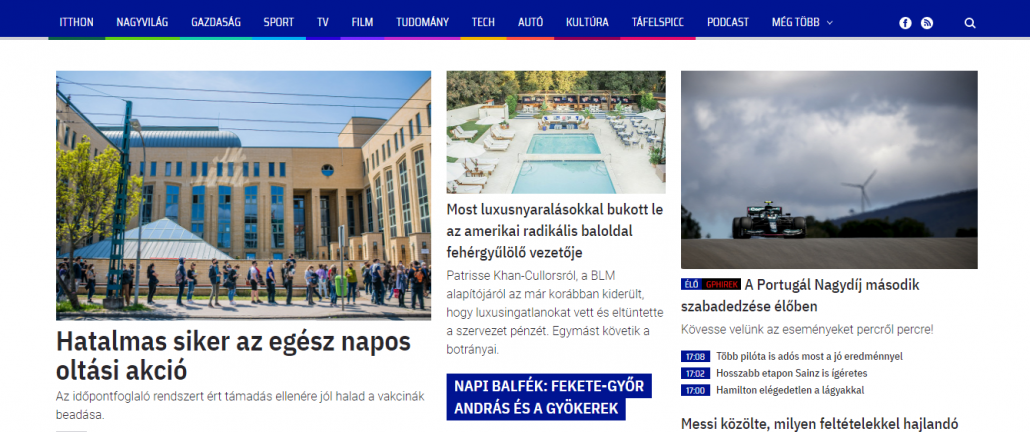Open 'Messi közölte, milyen feltételekkel hajlandó' headline
Viewport: 1030px width, 432px height.
click(x=820, y=423)
